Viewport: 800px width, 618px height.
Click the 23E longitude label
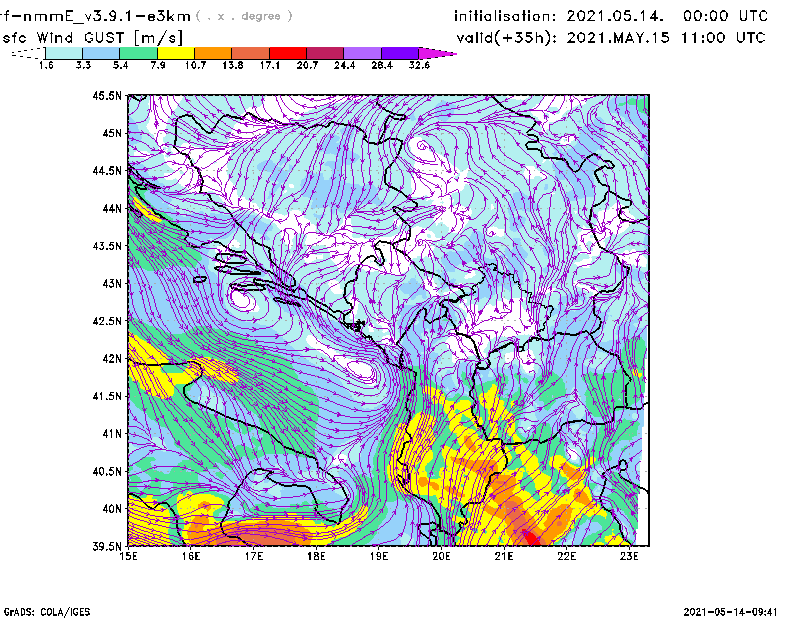point(629,556)
